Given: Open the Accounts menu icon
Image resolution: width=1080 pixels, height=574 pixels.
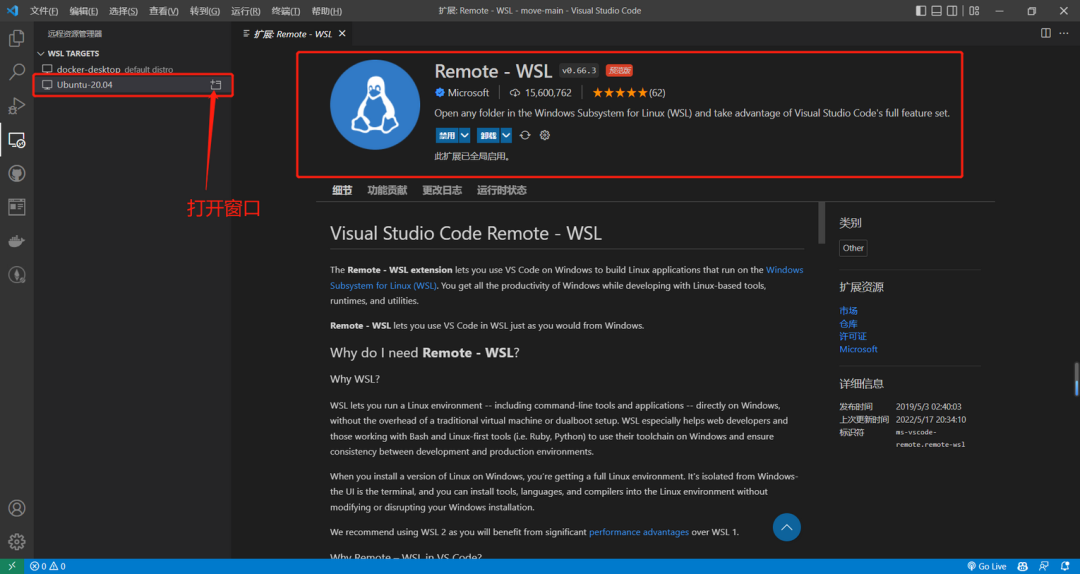Looking at the screenshot, I should click(17, 508).
